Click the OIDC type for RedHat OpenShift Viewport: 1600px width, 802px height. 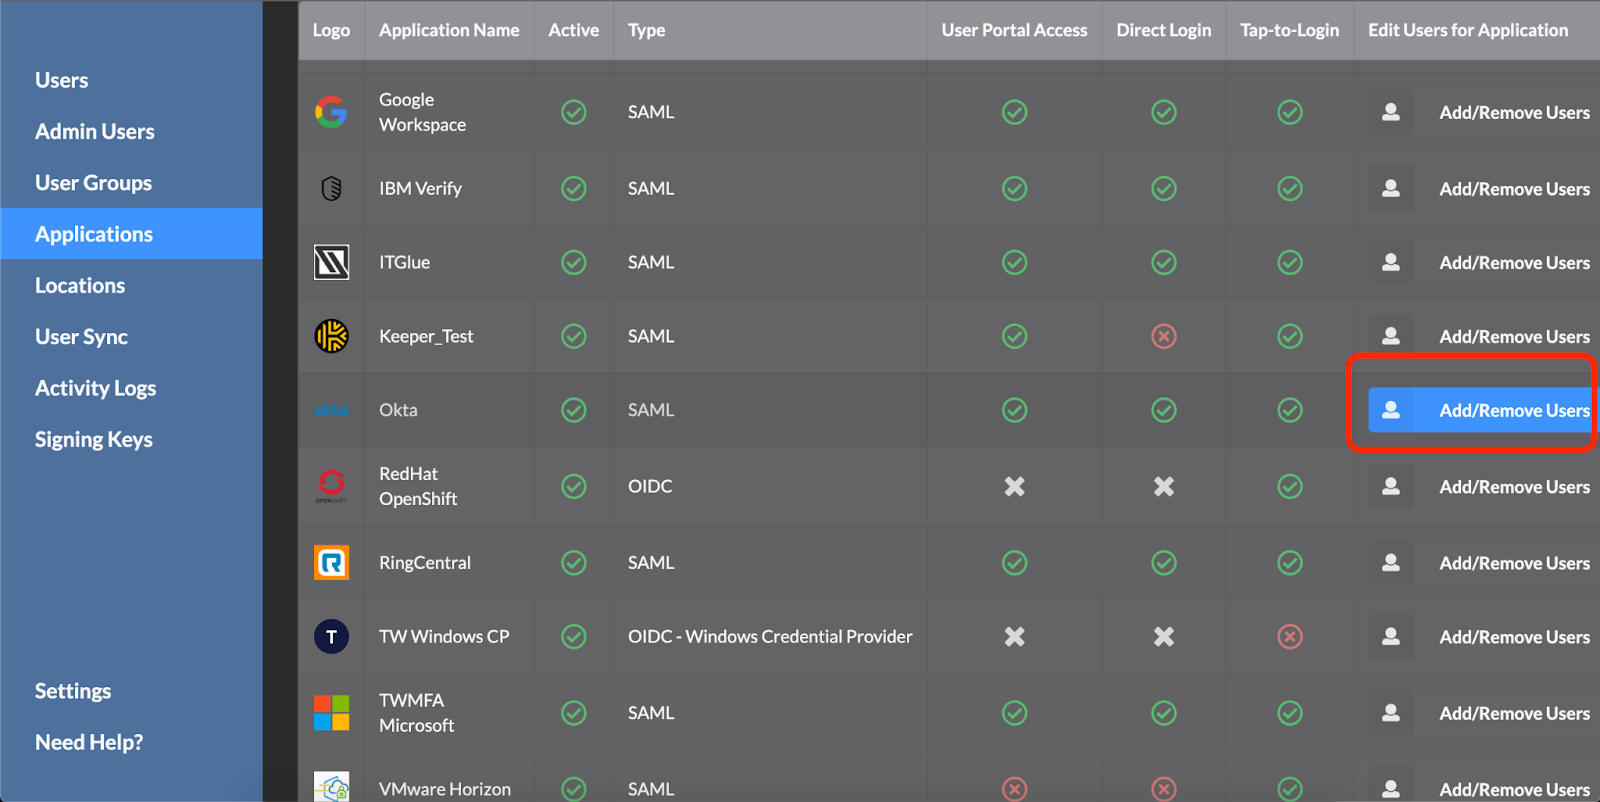coord(650,486)
